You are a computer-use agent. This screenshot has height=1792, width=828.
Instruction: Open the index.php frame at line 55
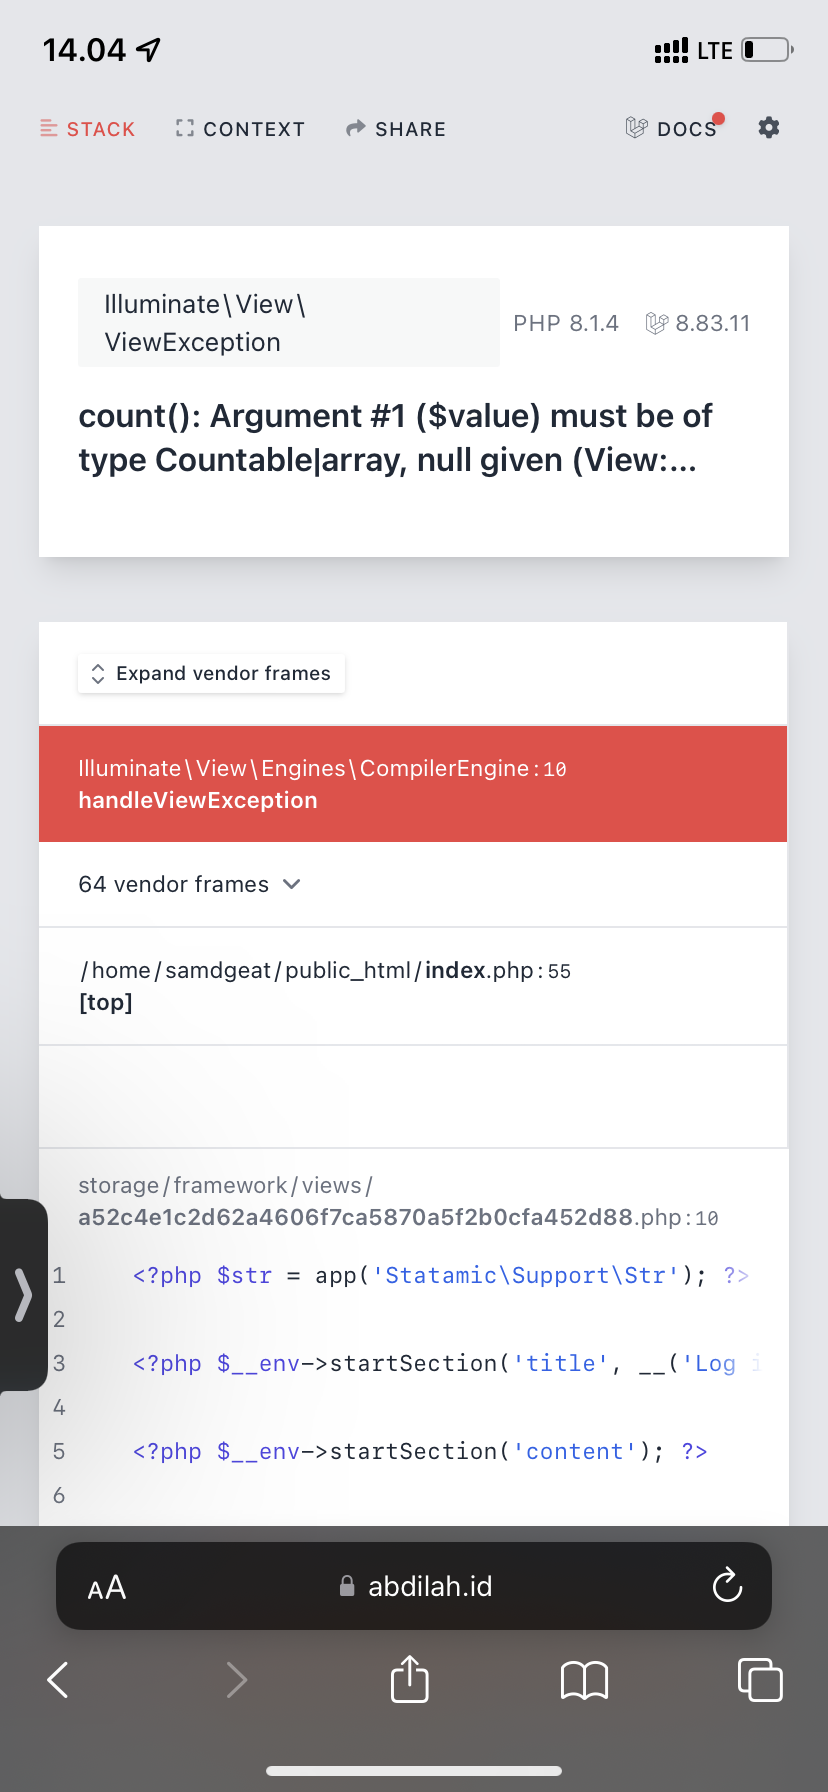click(413, 985)
